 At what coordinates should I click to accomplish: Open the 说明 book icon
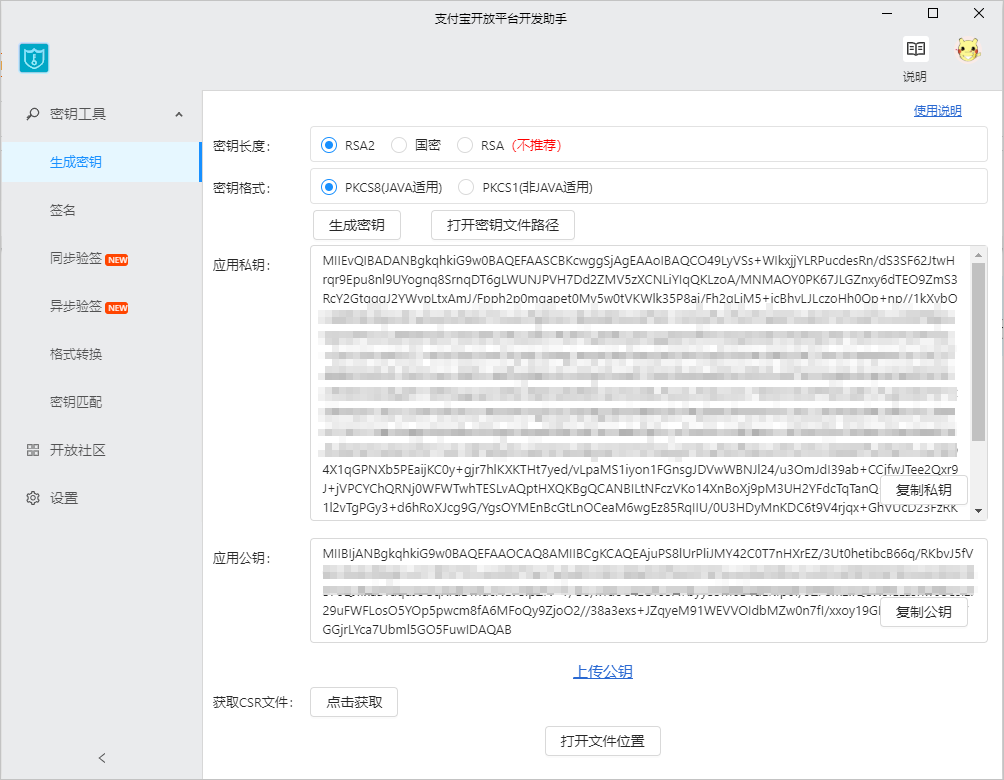[916, 49]
